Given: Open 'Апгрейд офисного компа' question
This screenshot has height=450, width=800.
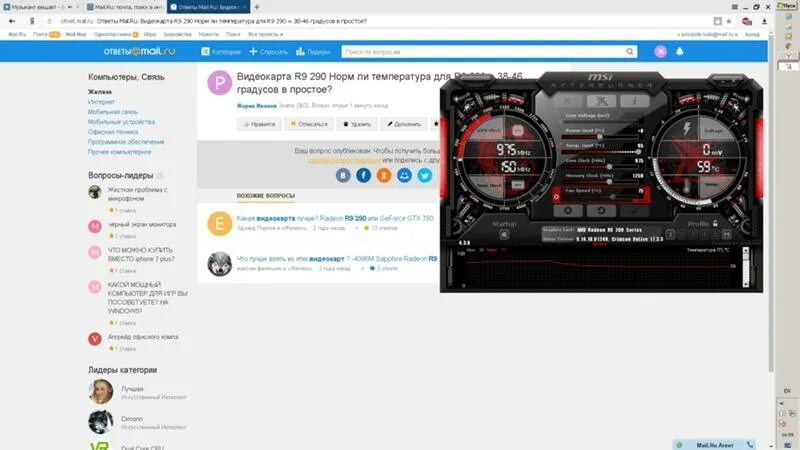Looking at the screenshot, I should click(143, 337).
